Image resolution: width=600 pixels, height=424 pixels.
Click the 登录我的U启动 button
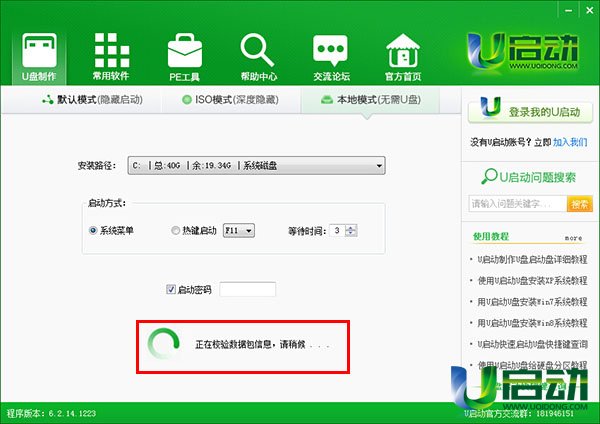click(530, 110)
